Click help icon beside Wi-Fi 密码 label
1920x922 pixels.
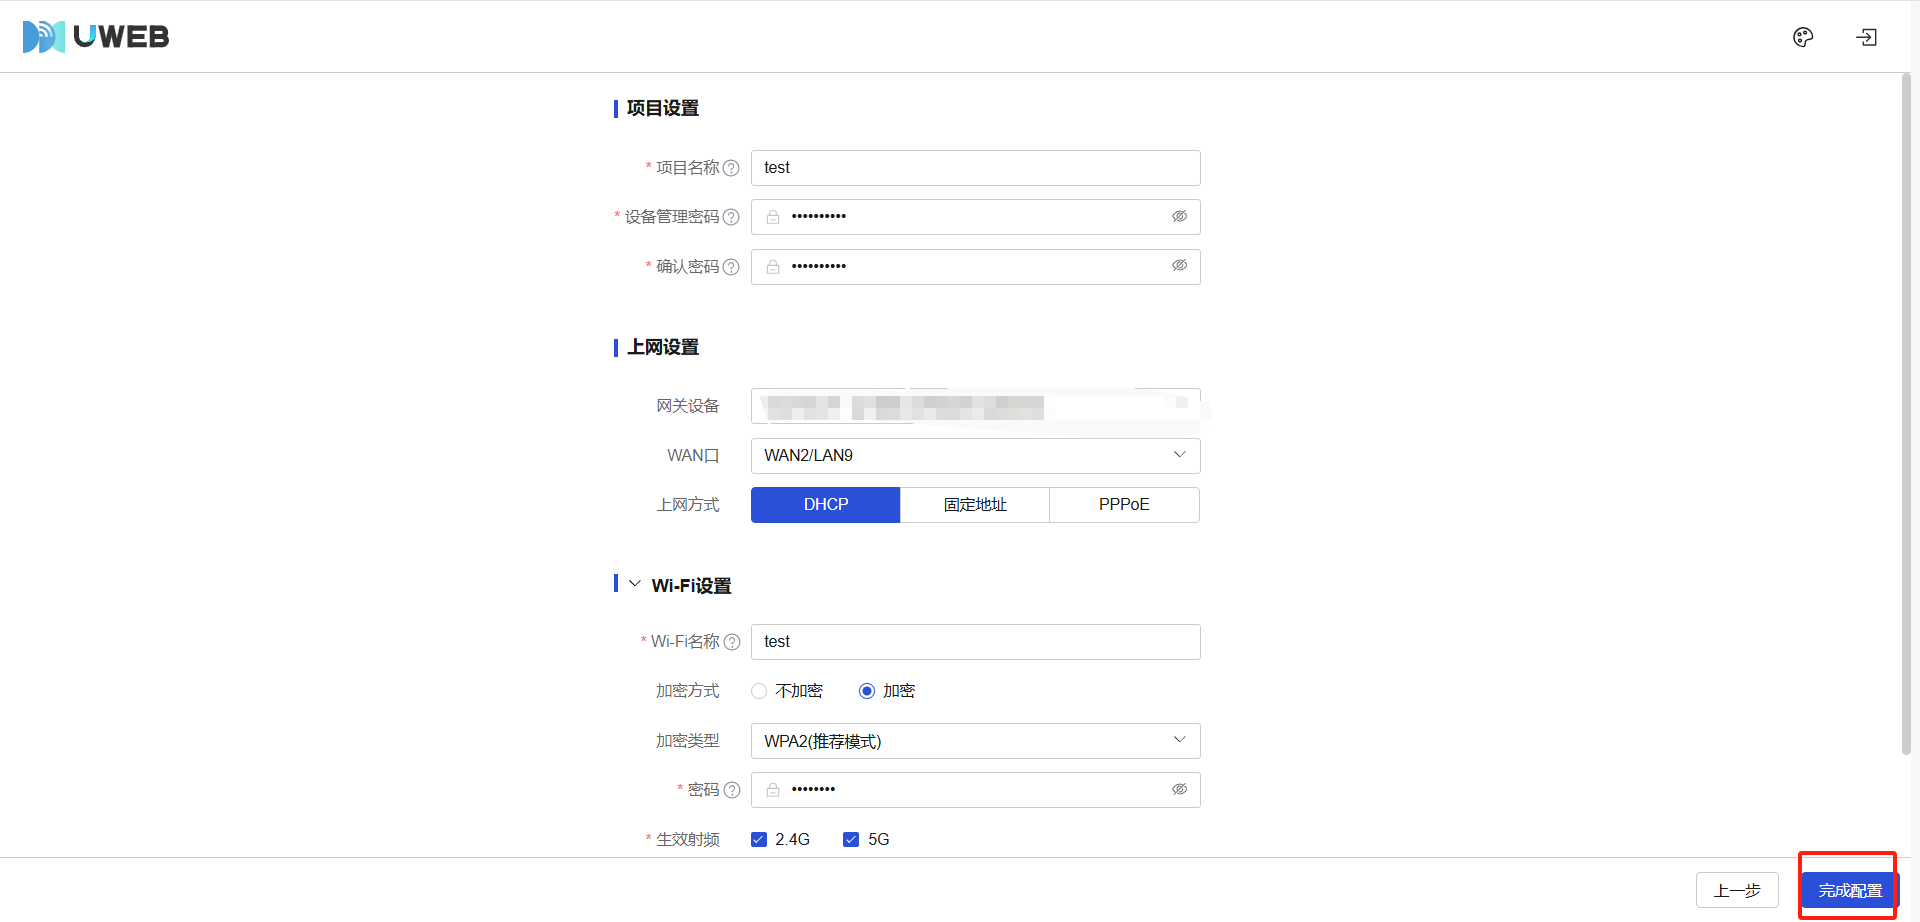(x=731, y=790)
